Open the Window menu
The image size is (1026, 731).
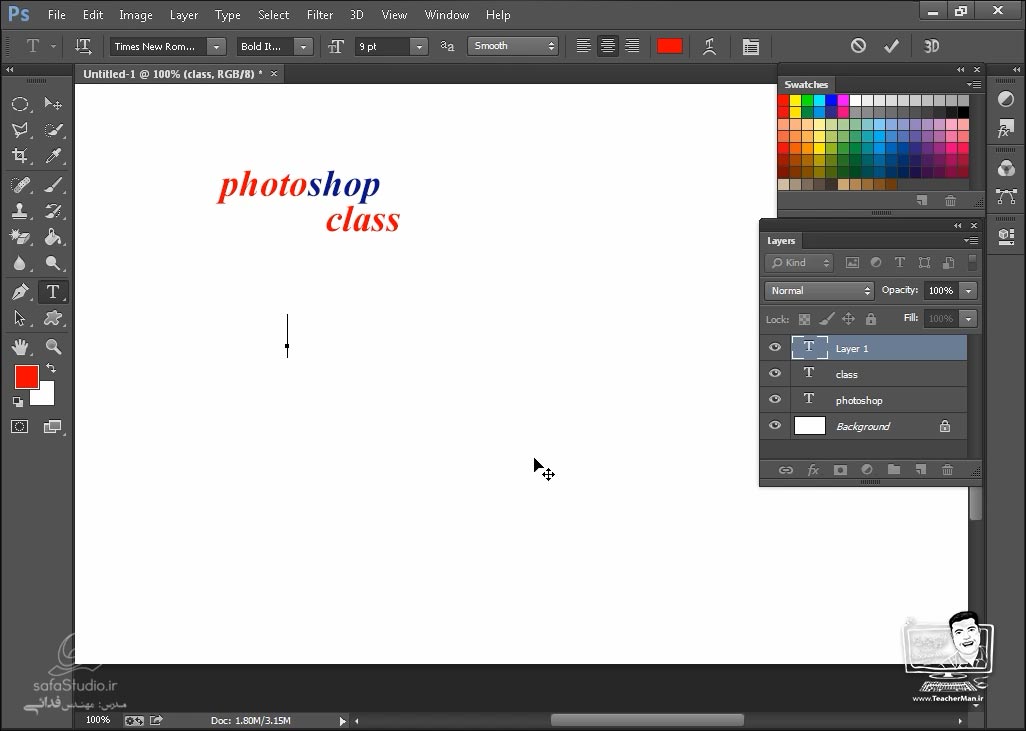[447, 14]
